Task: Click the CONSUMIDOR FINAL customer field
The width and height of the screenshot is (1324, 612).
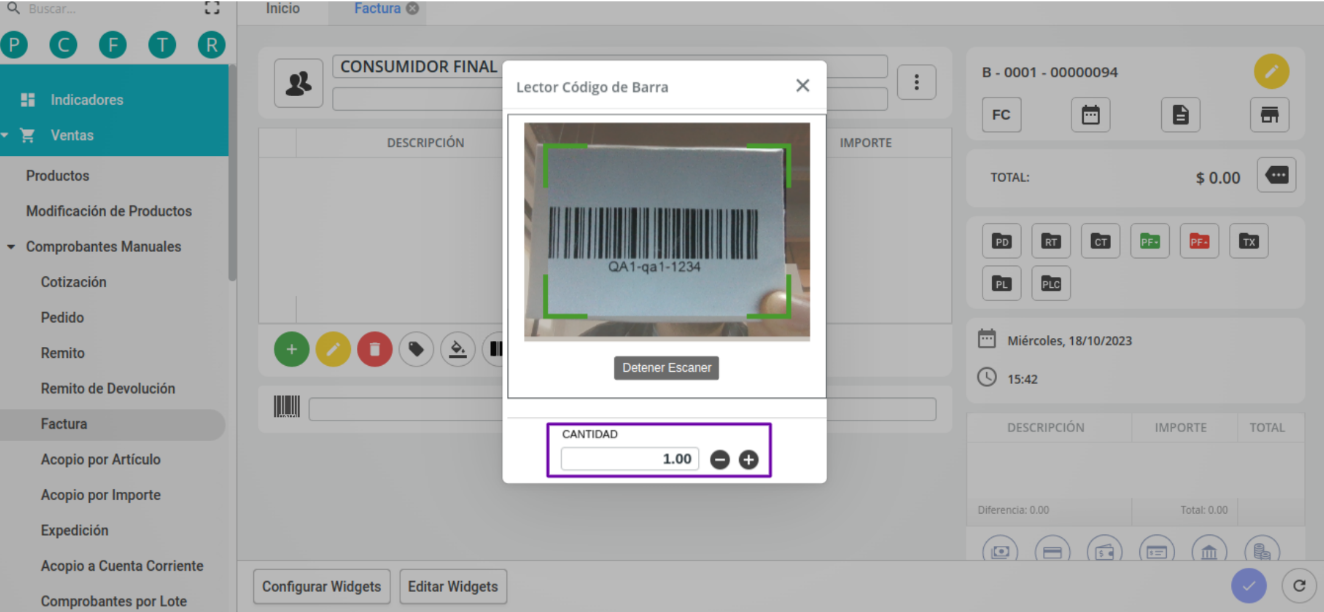Action: pyautogui.click(x=610, y=66)
